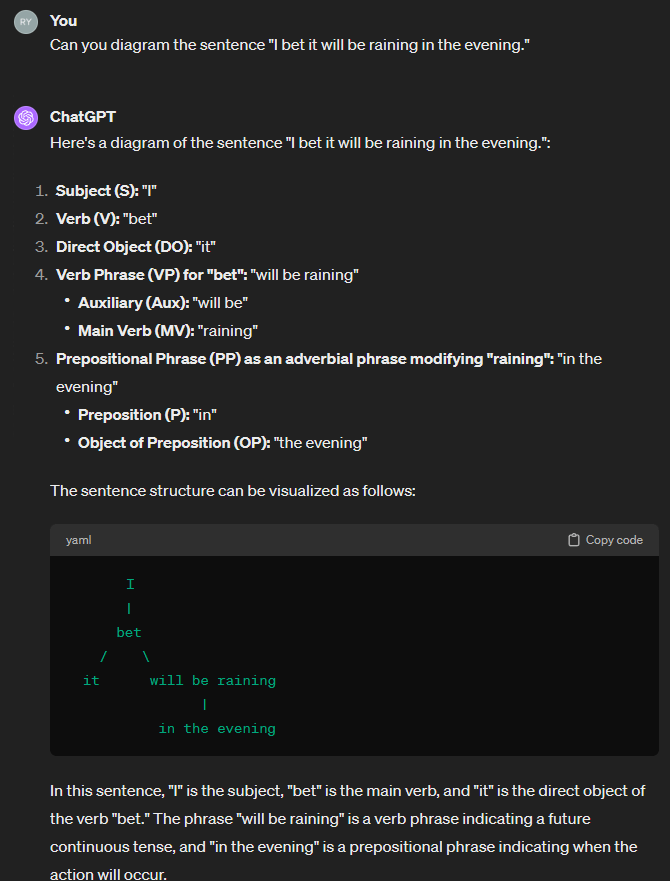This screenshot has width=670, height=881.
Task: Click the RY user avatar
Action: point(26,22)
